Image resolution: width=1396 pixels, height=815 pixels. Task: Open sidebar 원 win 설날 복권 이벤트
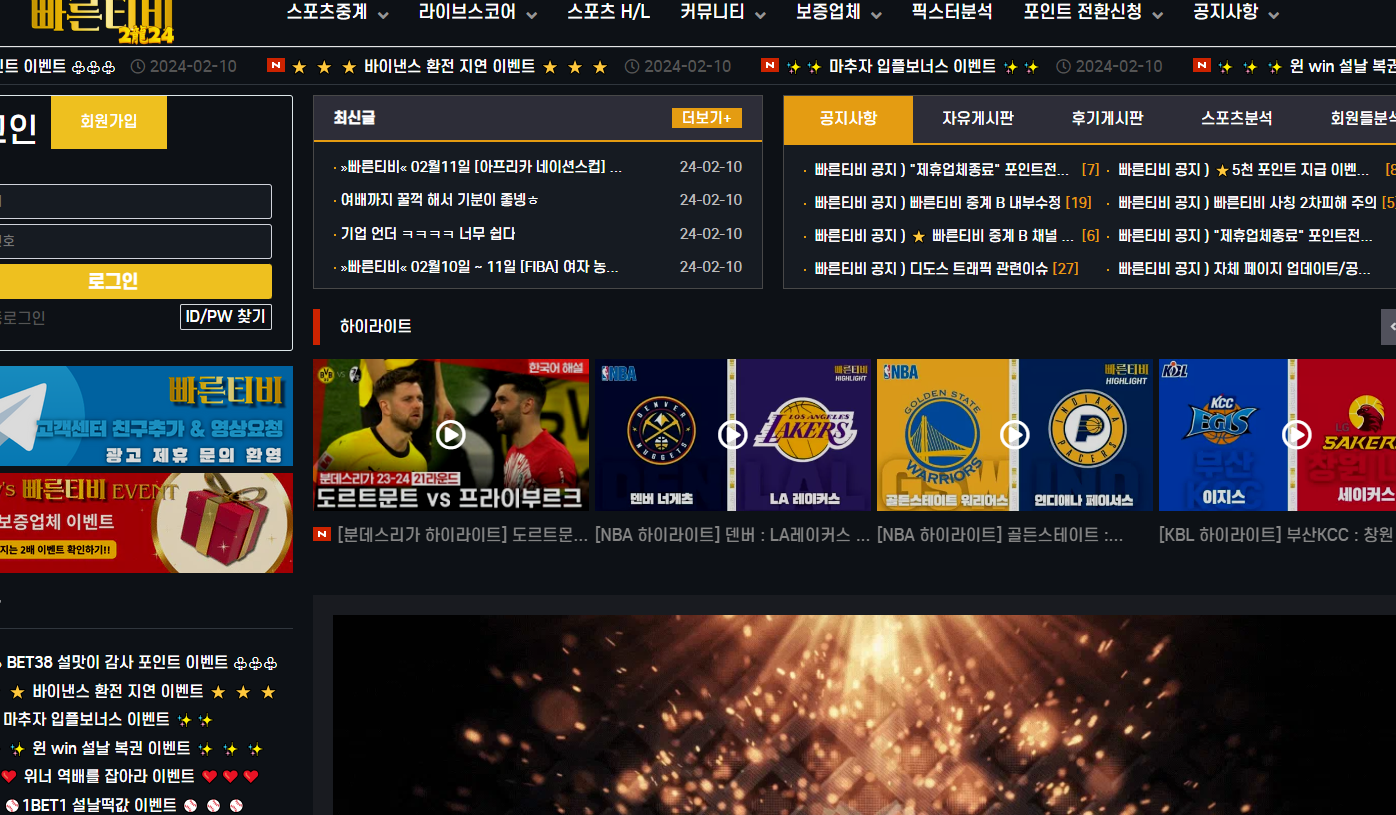point(111,748)
